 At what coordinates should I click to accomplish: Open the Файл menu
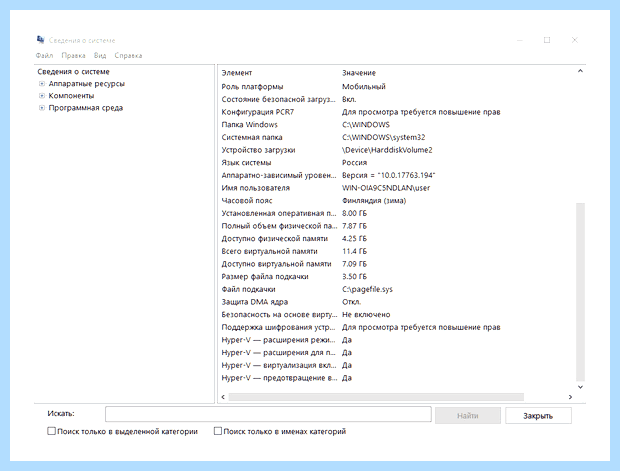pyautogui.click(x=44, y=55)
